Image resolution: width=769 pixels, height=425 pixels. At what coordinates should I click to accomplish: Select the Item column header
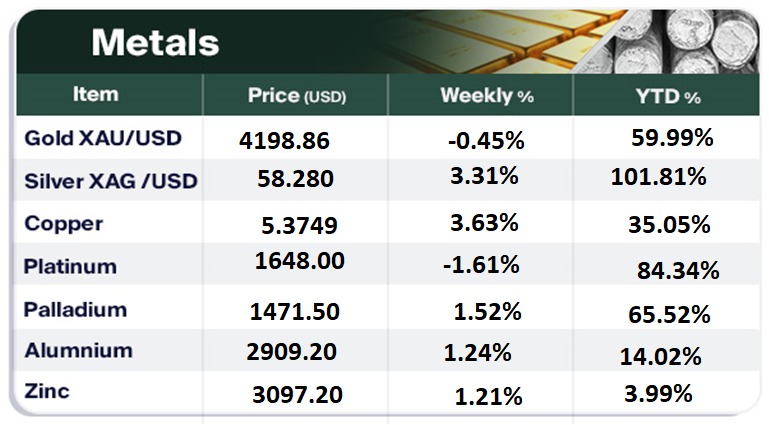(x=96, y=95)
